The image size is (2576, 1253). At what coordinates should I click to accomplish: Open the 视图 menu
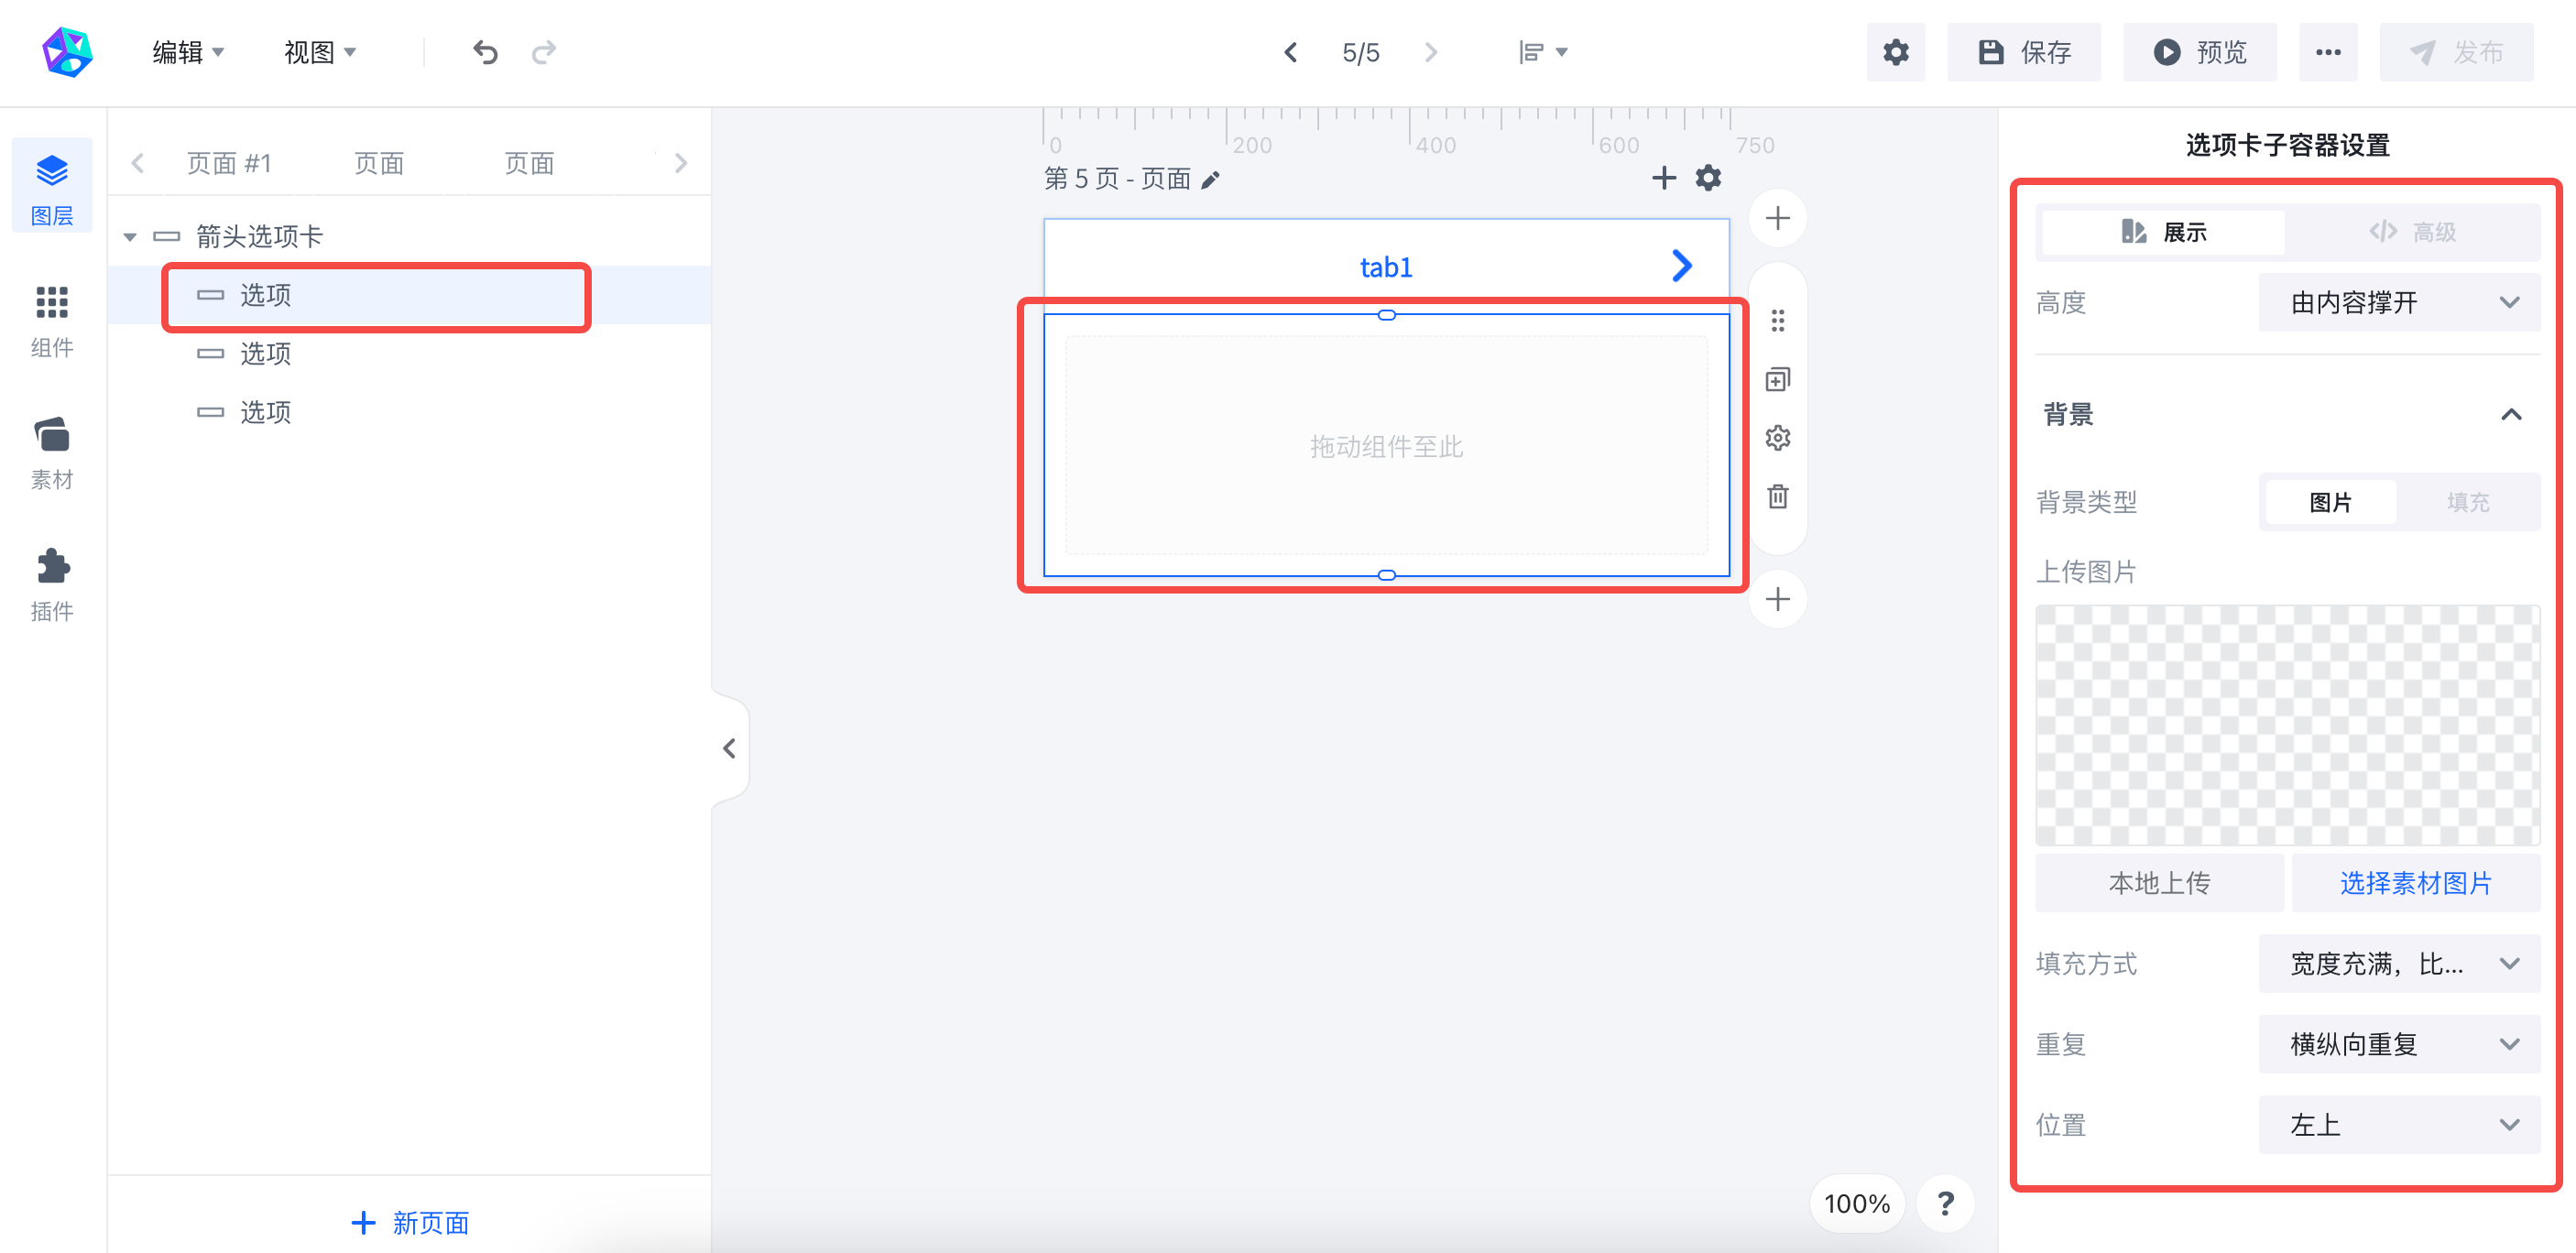[320, 52]
